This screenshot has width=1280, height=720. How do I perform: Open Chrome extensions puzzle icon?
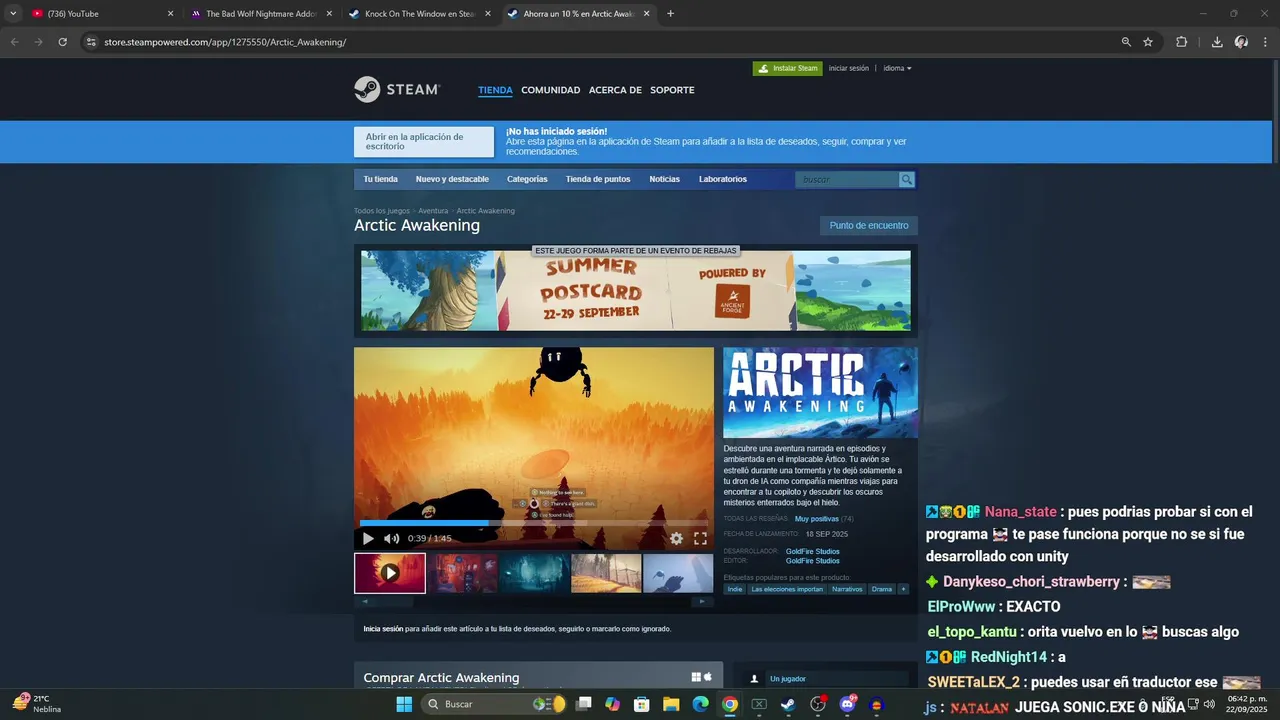click(x=1182, y=42)
